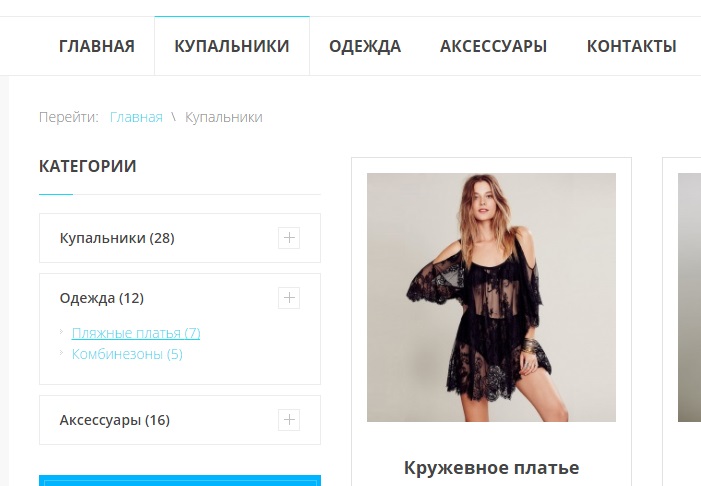Select the Аксессуары (16) category label
The width and height of the screenshot is (701, 486).
[114, 420]
